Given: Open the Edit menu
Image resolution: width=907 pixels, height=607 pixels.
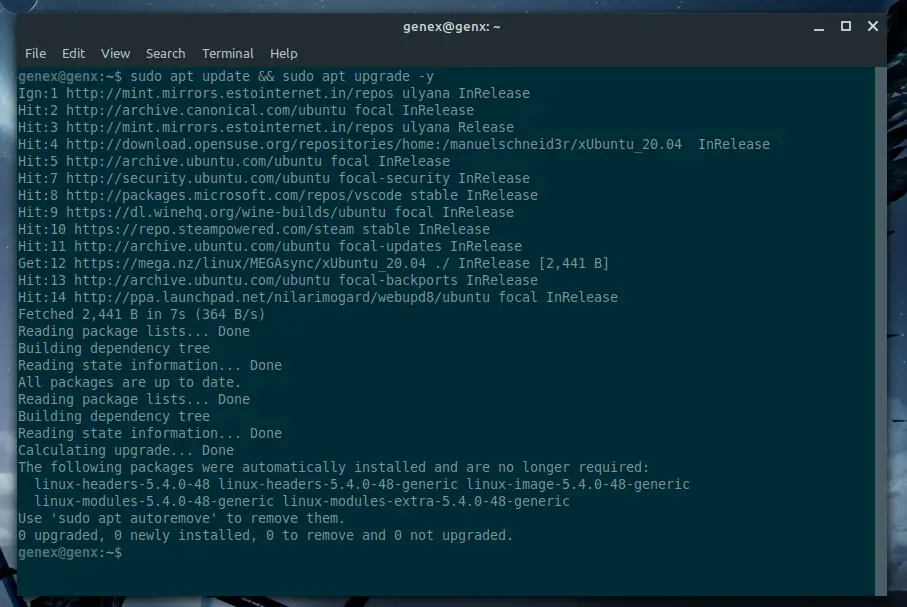Looking at the screenshot, I should point(73,53).
